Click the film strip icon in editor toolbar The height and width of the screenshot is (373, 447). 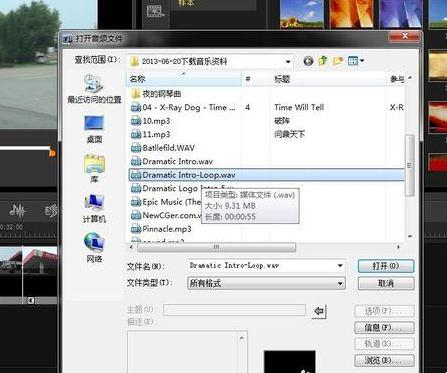(155, 12)
